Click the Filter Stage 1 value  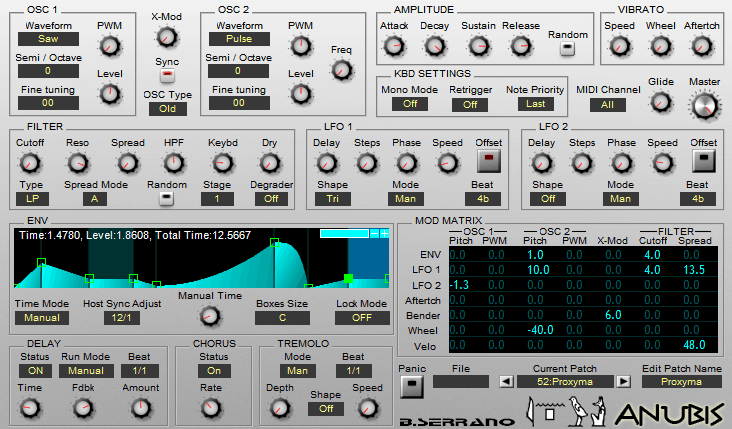click(217, 199)
